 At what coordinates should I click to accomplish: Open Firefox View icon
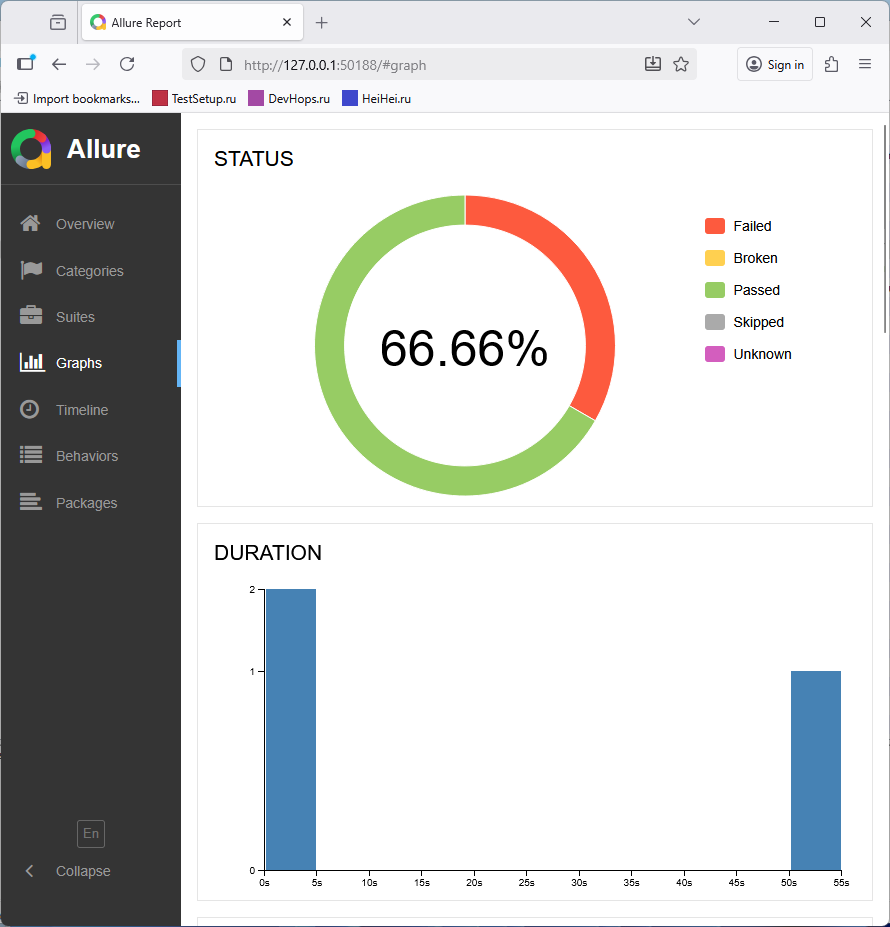(x=57, y=22)
